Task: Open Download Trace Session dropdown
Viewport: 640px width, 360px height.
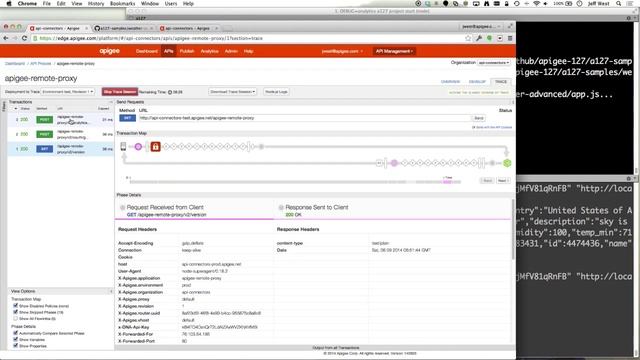Action: tap(233, 92)
